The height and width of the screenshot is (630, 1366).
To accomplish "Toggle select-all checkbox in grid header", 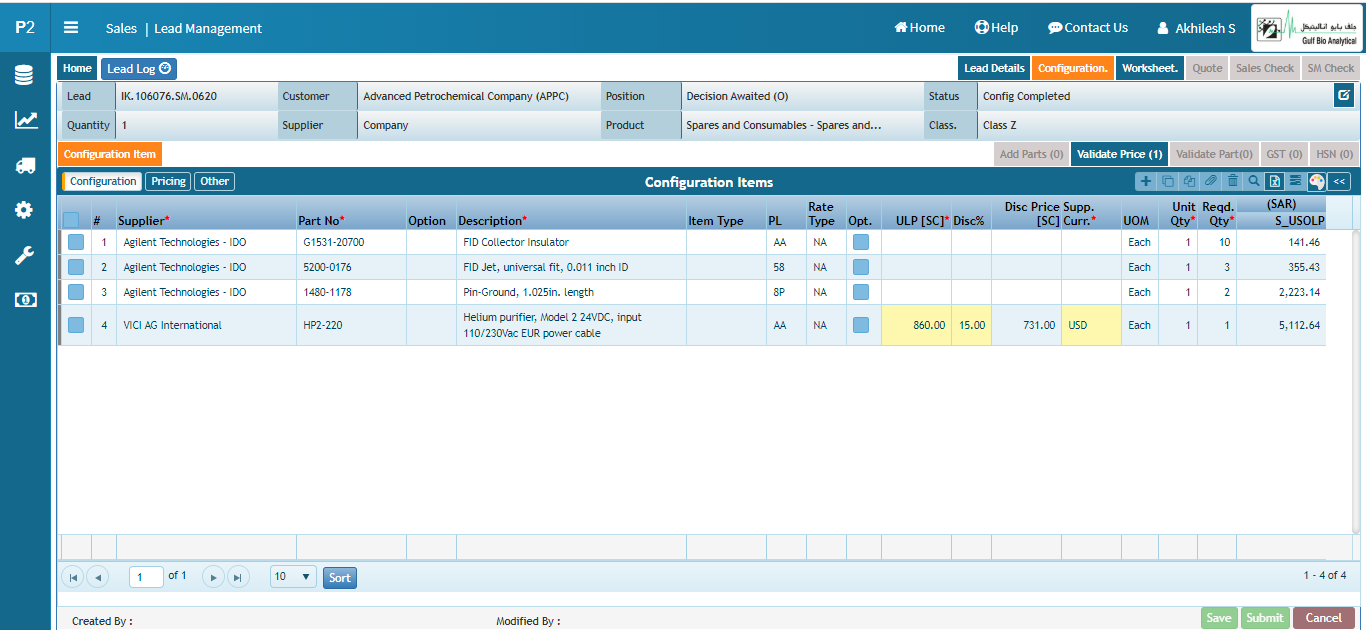I will (72, 220).
